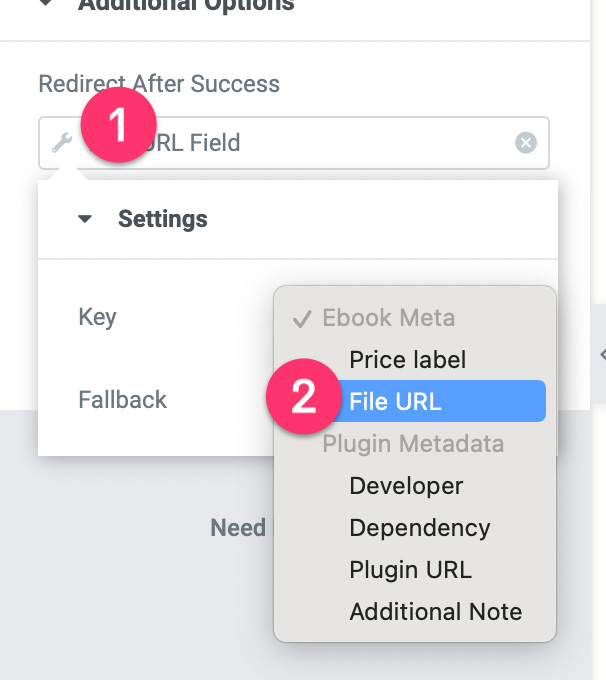This screenshot has width=606, height=680.
Task: Click the Plugin Metadata group label
Action: 413,444
